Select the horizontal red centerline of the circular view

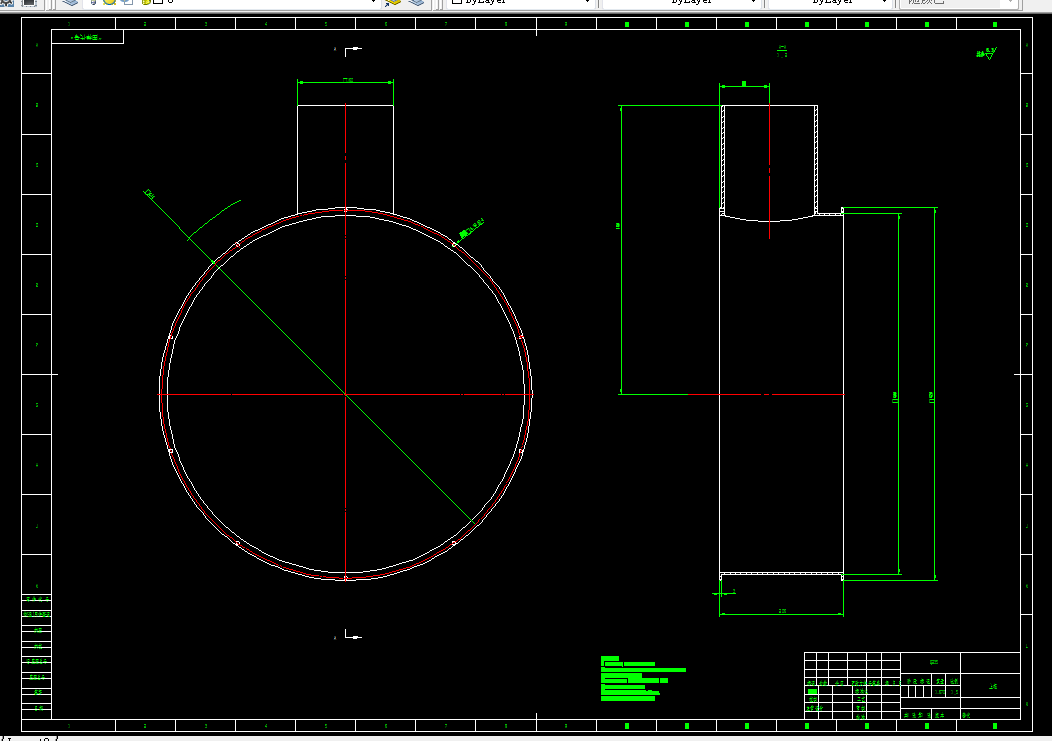click(x=346, y=395)
